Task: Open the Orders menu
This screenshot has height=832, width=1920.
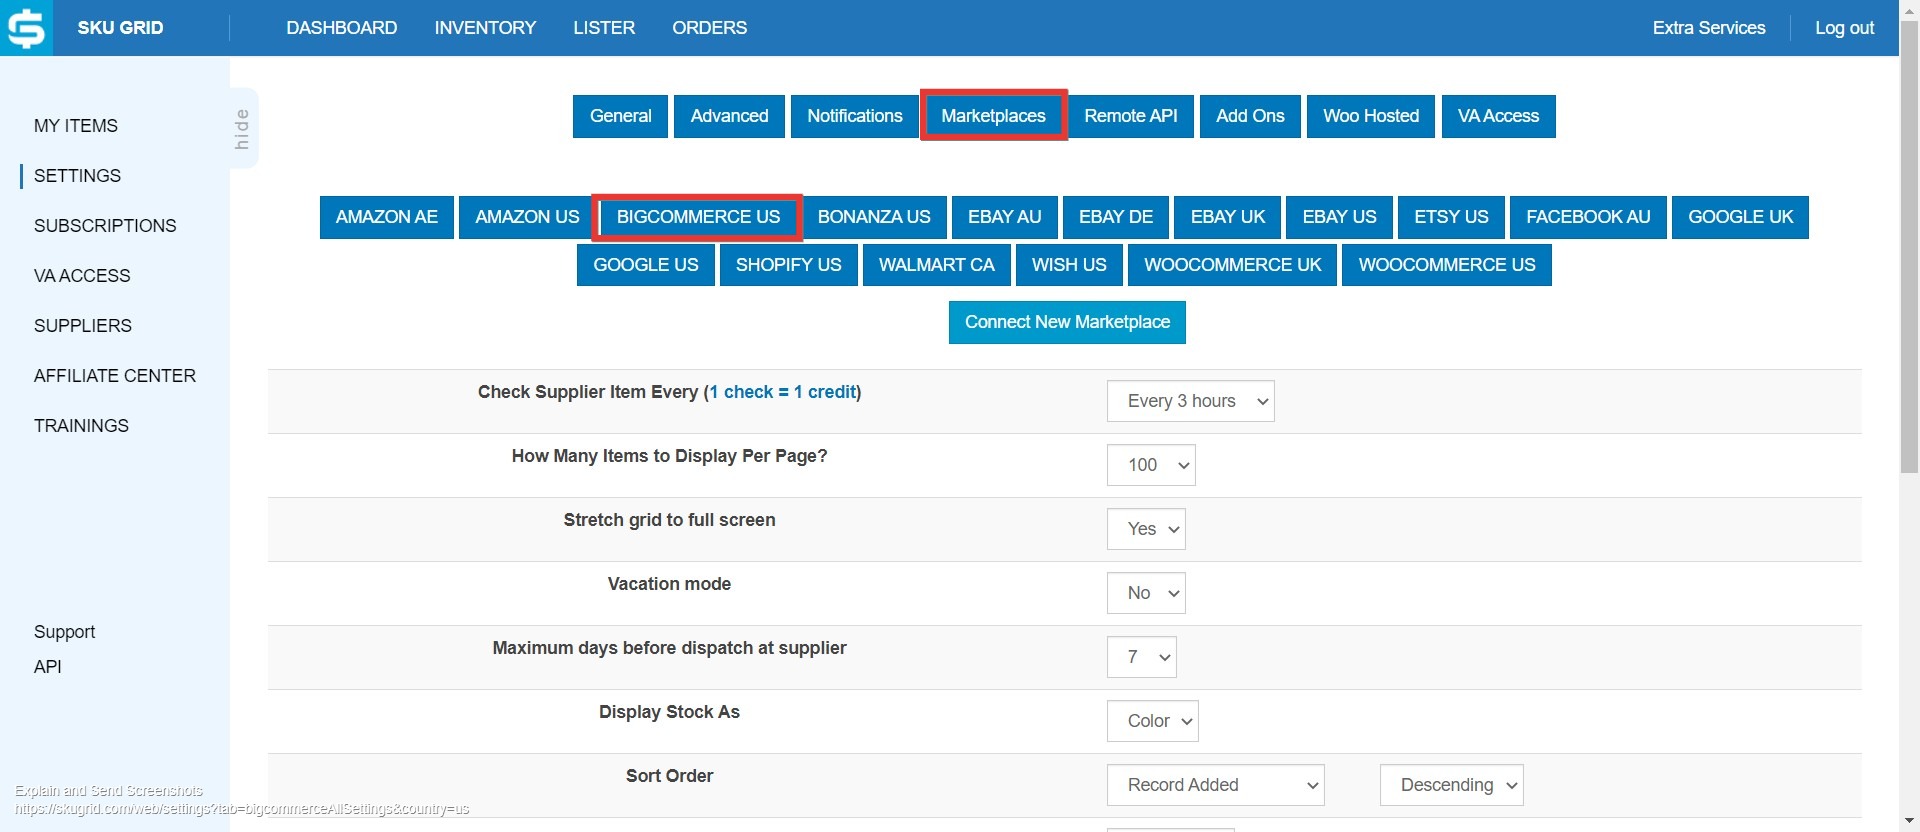Action: (x=709, y=28)
